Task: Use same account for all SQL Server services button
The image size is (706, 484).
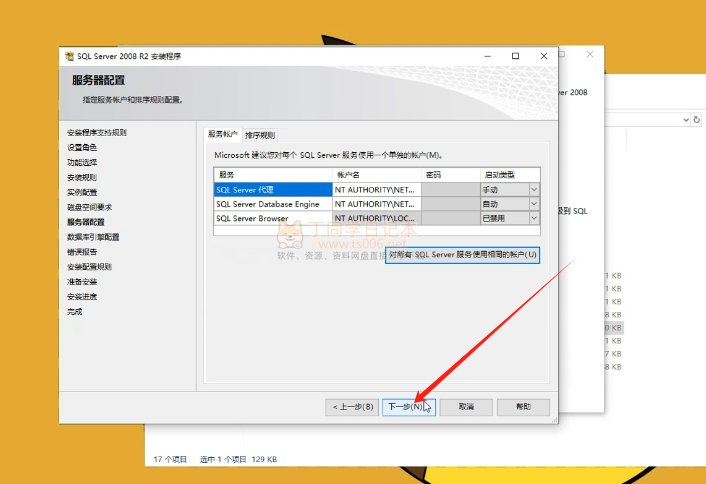Action: 462,255
